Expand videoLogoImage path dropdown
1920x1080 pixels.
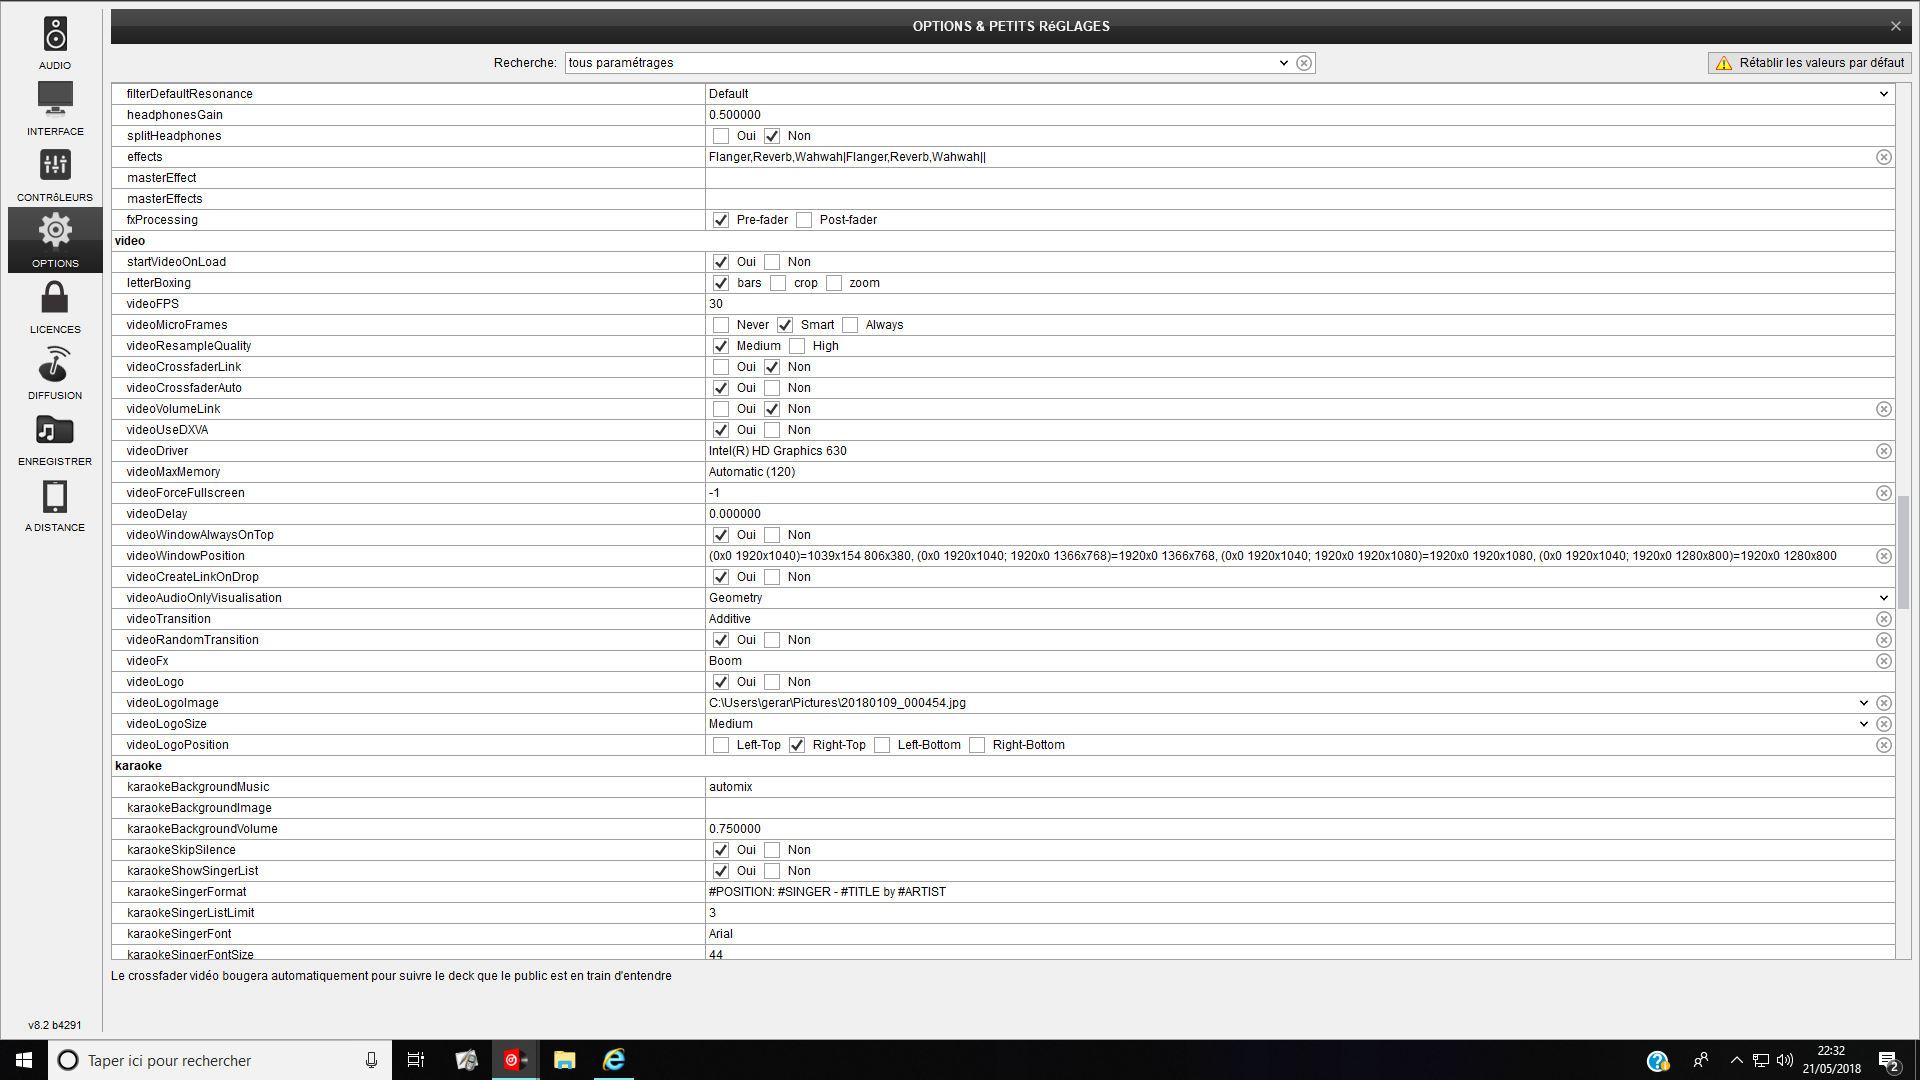[1864, 703]
